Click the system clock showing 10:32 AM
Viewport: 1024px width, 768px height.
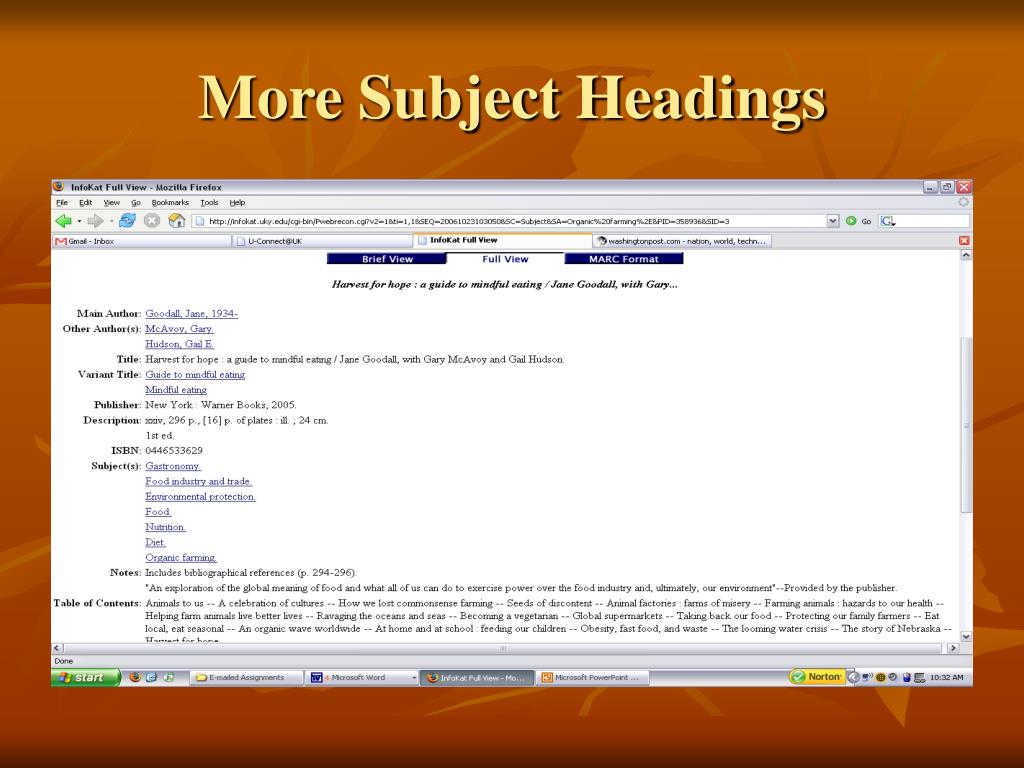[x=946, y=677]
